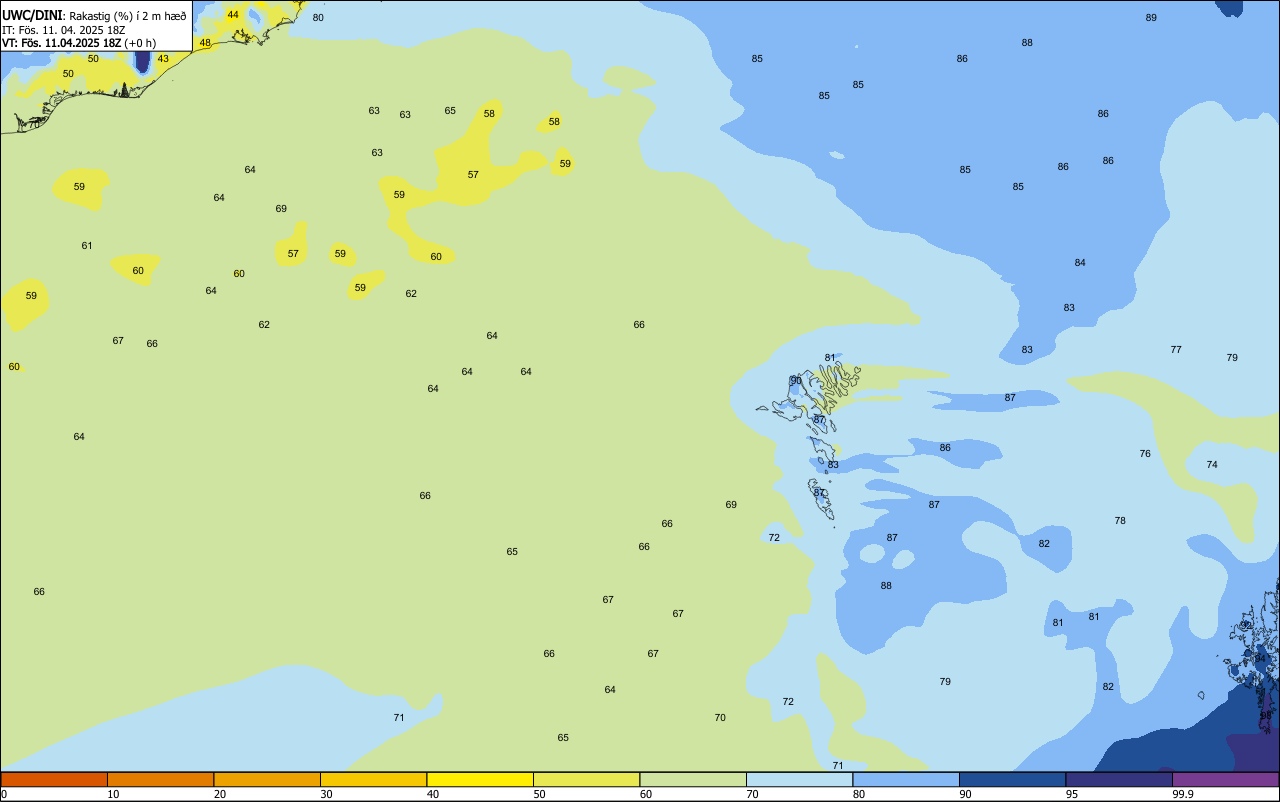This screenshot has height=802, width=1280.
Task: Select the 70–80 pale blue legend swatch
Action: (x=799, y=779)
